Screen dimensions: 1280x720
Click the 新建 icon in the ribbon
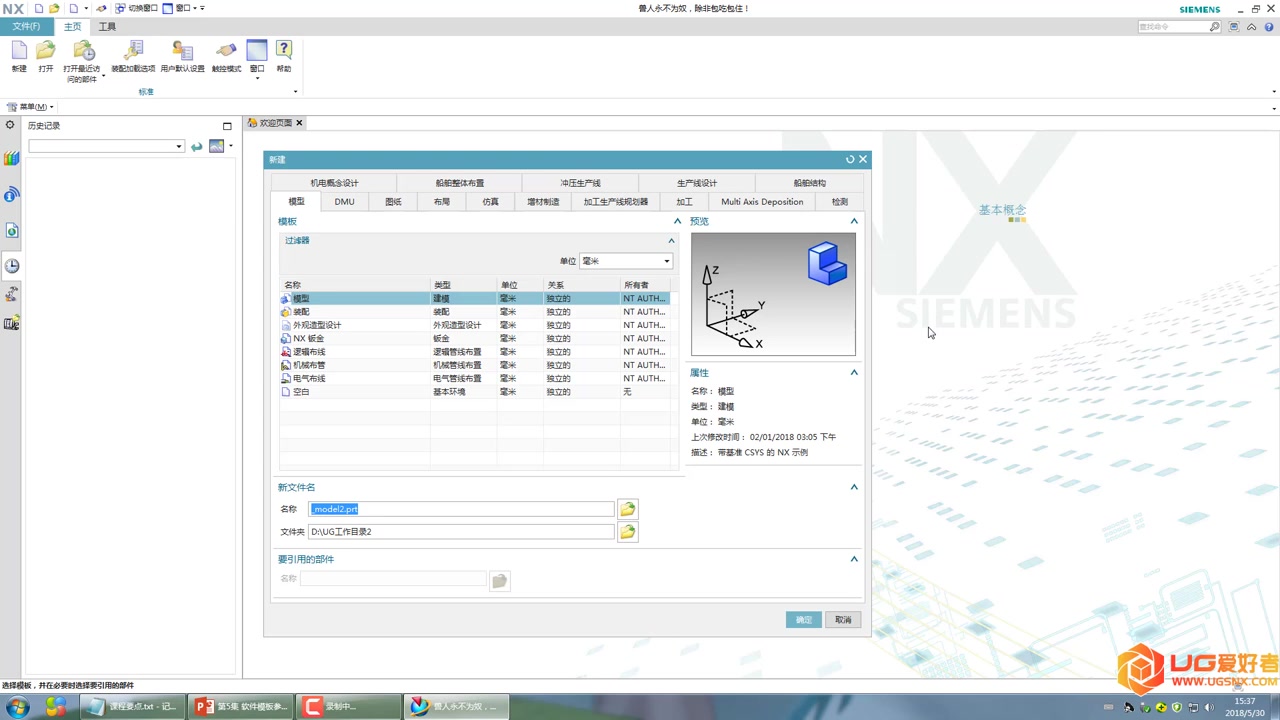pyautogui.click(x=19, y=56)
